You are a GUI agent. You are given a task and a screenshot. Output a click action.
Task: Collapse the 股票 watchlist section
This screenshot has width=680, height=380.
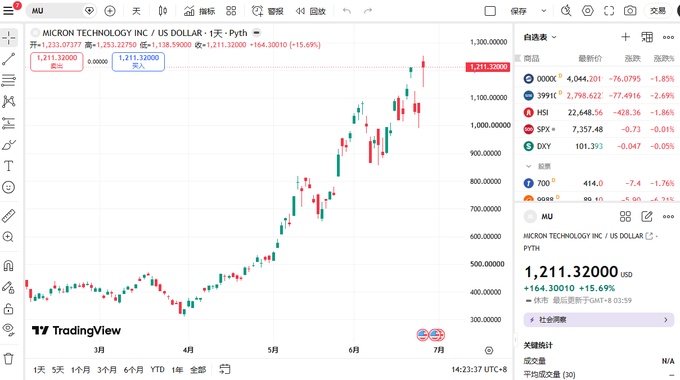pyautogui.click(x=528, y=166)
